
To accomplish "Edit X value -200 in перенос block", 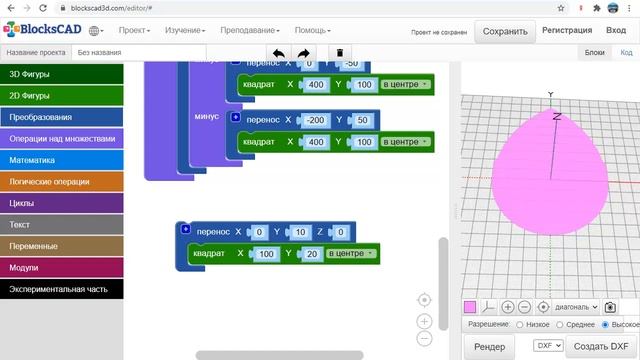I will tap(316, 120).
